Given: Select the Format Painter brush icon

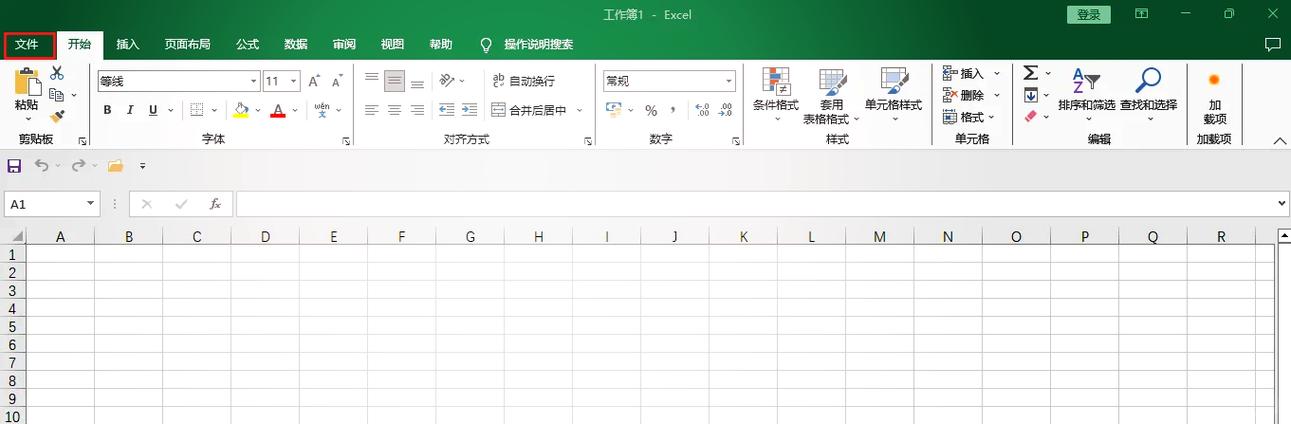Looking at the screenshot, I should click(x=57, y=116).
